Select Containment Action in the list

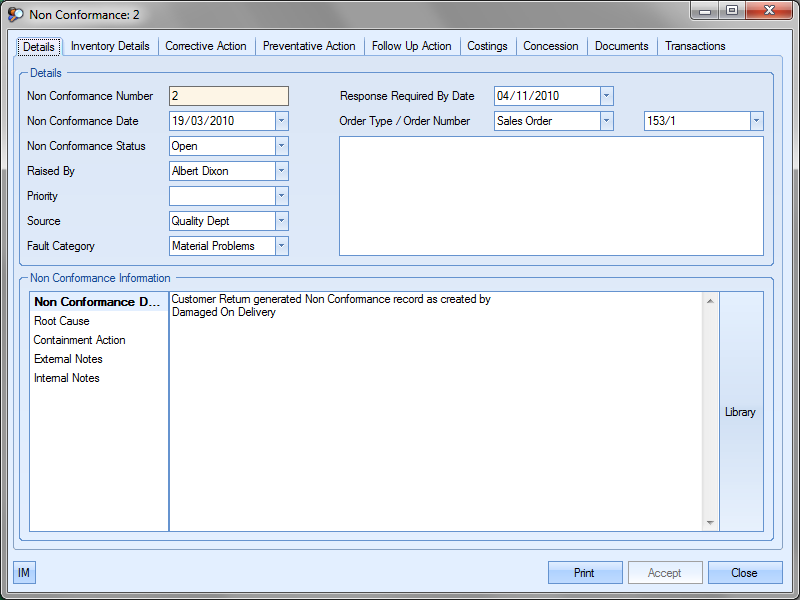click(79, 340)
